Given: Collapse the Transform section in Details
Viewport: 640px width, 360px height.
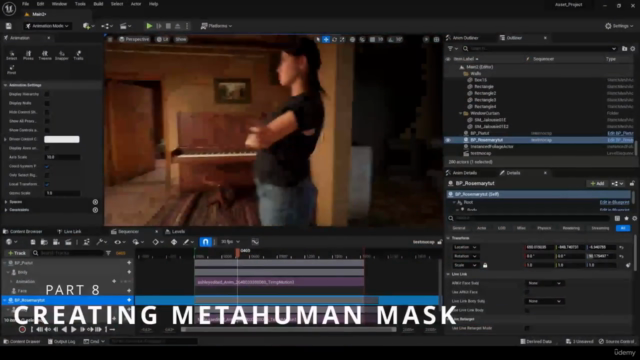Looking at the screenshot, I should click(448, 238).
